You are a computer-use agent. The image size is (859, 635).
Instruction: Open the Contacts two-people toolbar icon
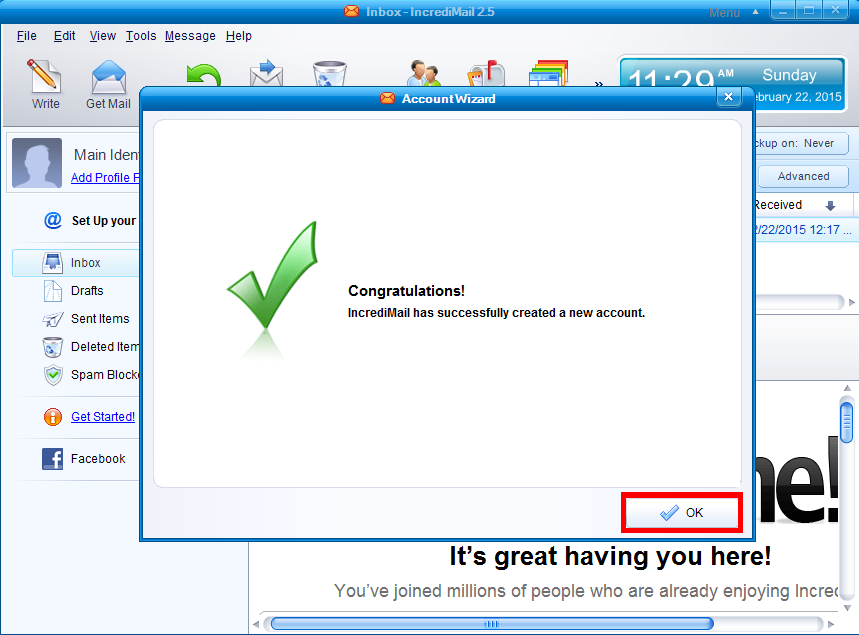[423, 73]
